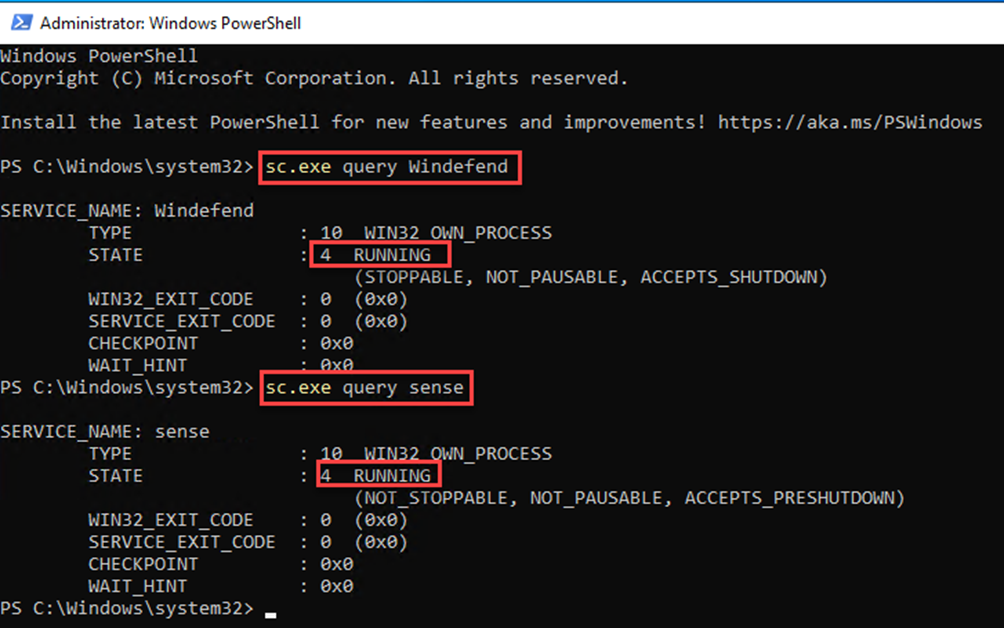The image size is (1004, 628).
Task: Click the first WIN32_OWN_PROCESS type value
Action: [x=458, y=233]
